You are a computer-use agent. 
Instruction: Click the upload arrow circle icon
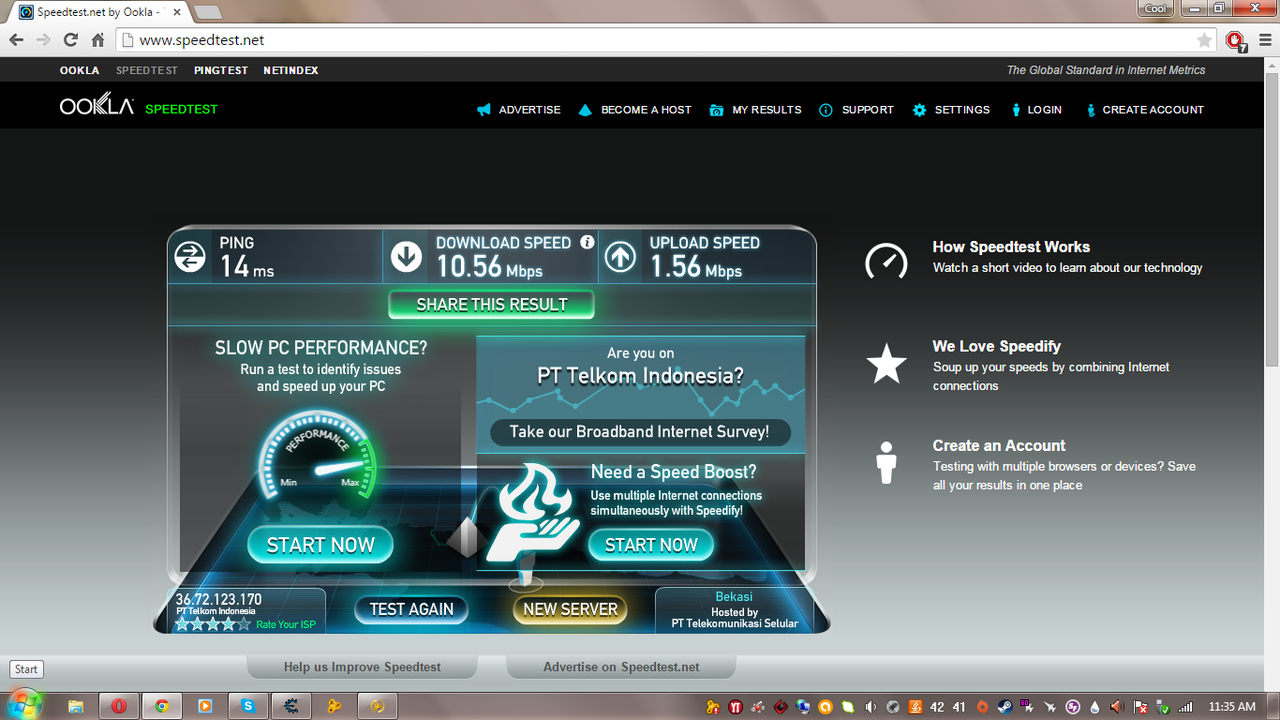click(621, 257)
